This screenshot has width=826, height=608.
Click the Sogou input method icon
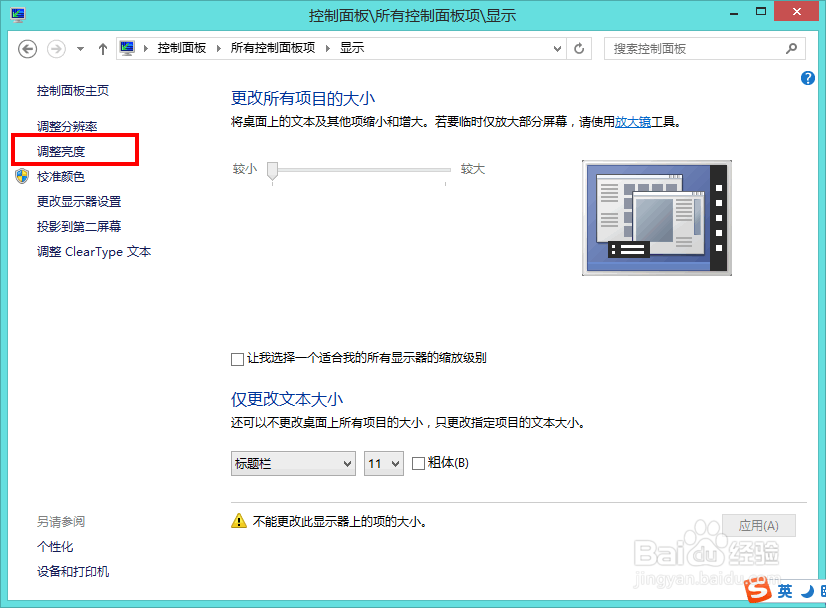click(758, 589)
